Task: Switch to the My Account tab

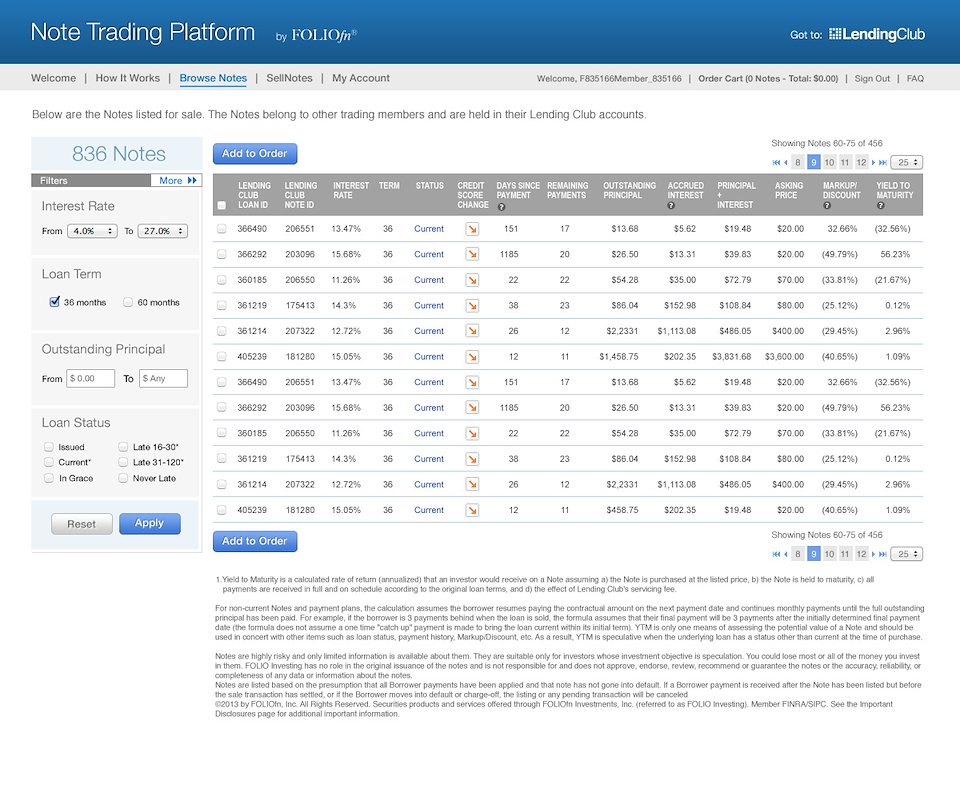Action: (x=361, y=78)
